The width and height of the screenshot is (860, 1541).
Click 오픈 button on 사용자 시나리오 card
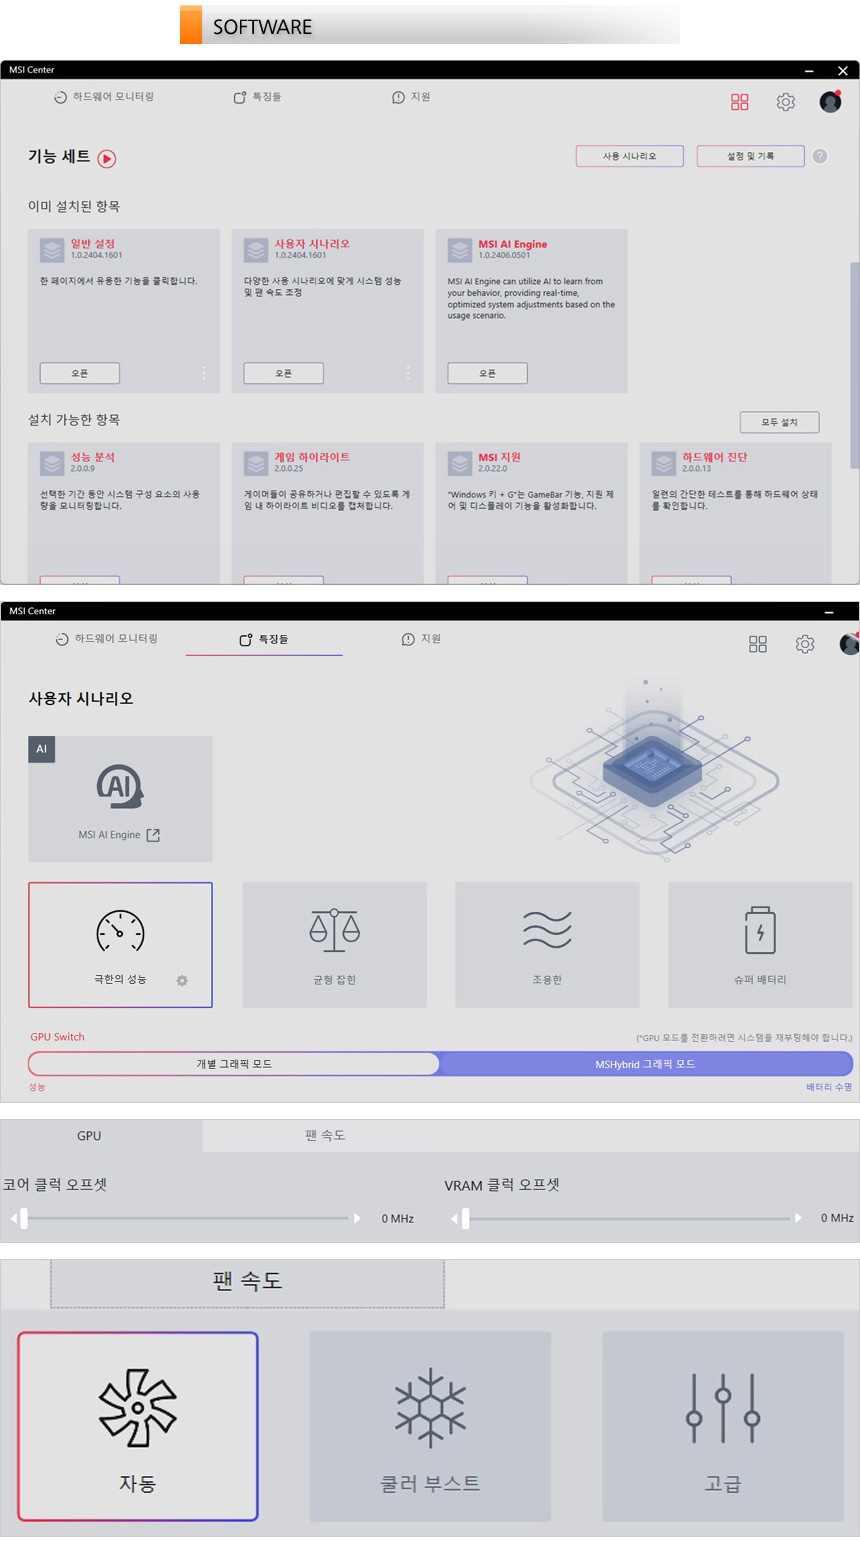[x=284, y=373]
